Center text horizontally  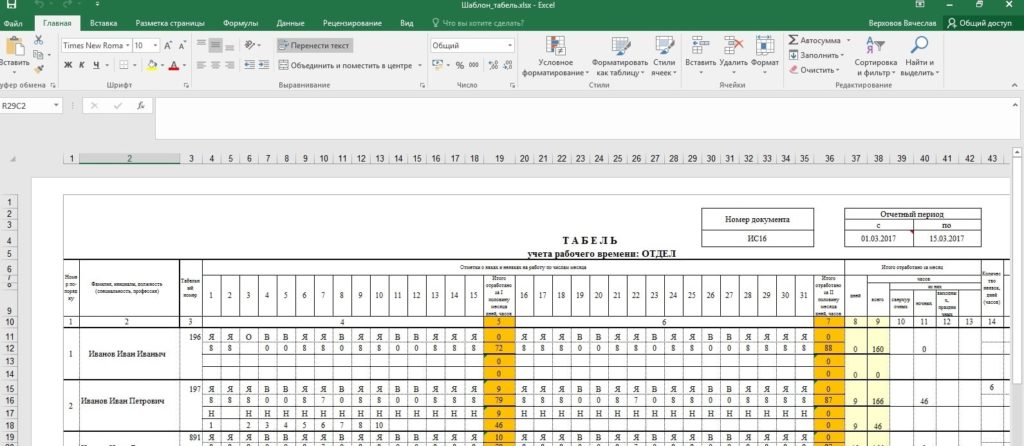[215, 65]
